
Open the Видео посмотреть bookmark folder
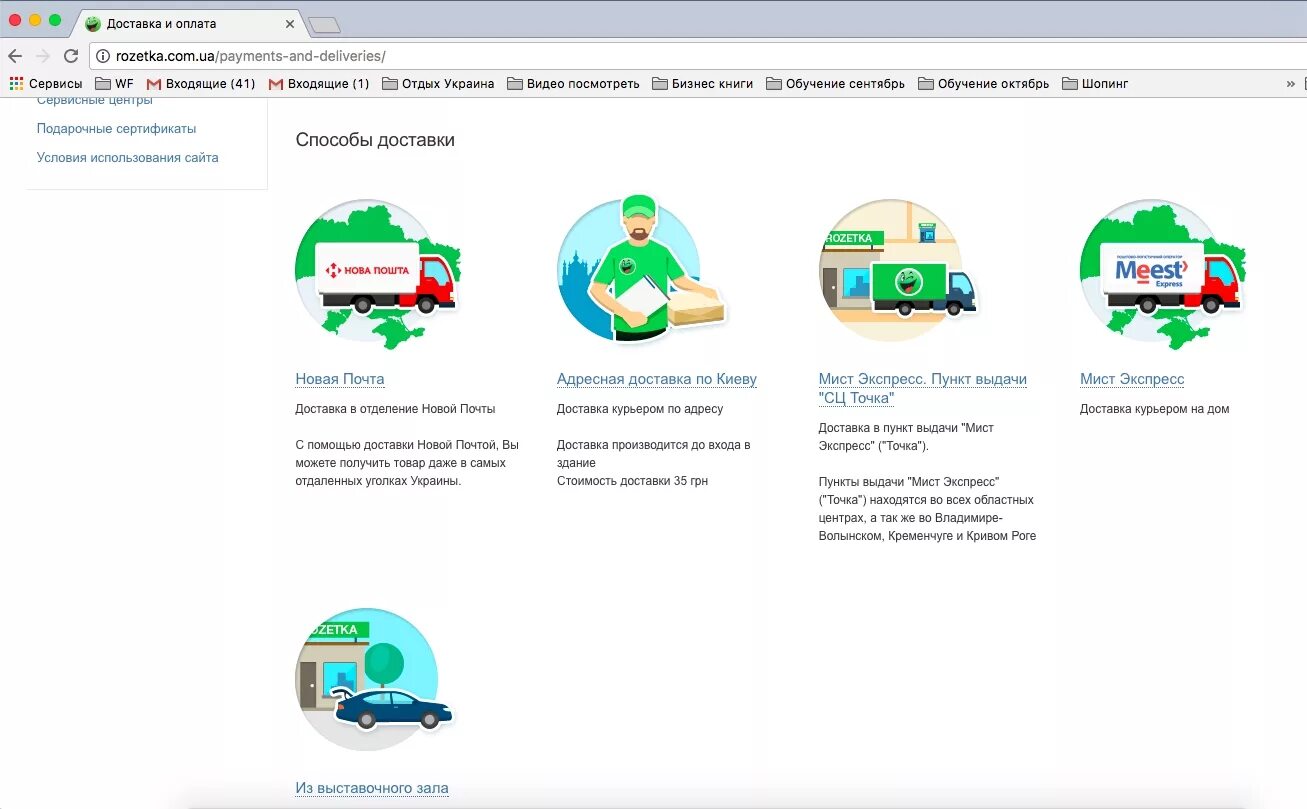coord(573,84)
